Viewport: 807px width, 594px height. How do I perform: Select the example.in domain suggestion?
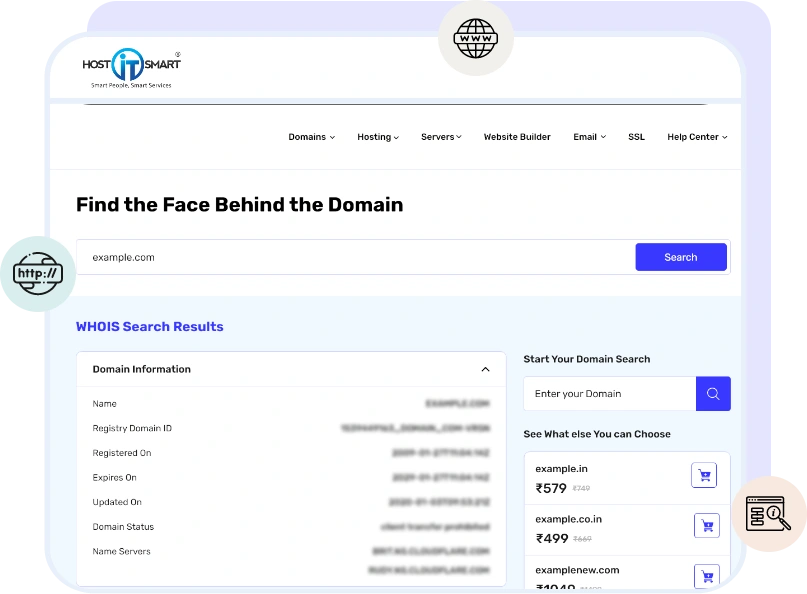pyautogui.click(x=561, y=469)
